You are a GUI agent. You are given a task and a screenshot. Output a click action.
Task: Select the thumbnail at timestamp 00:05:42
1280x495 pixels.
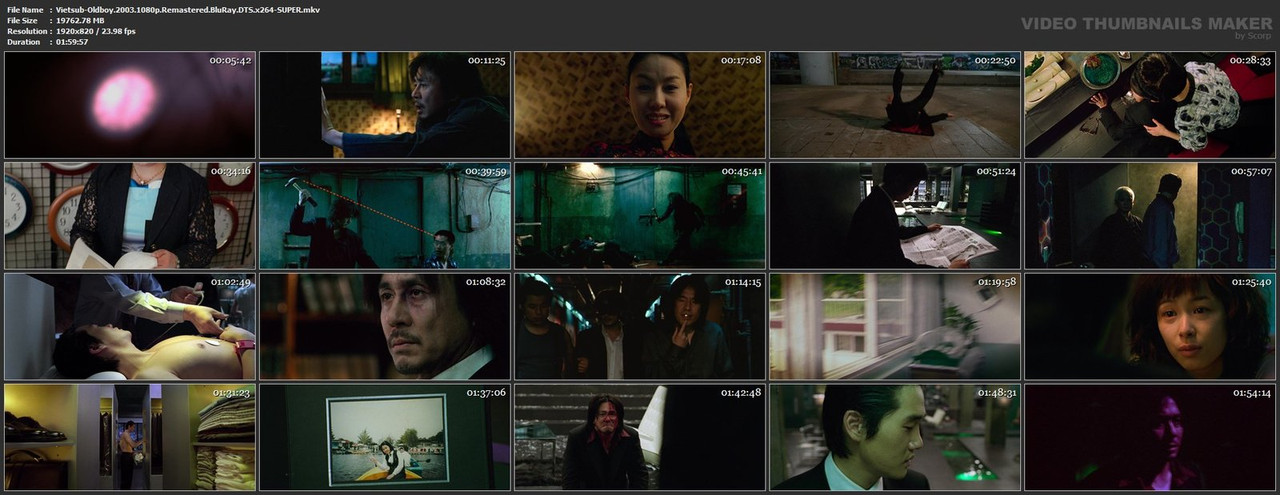130,105
